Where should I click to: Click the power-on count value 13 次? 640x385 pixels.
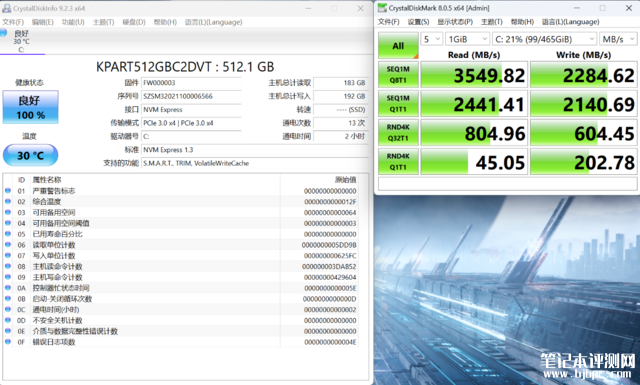(x=340, y=123)
